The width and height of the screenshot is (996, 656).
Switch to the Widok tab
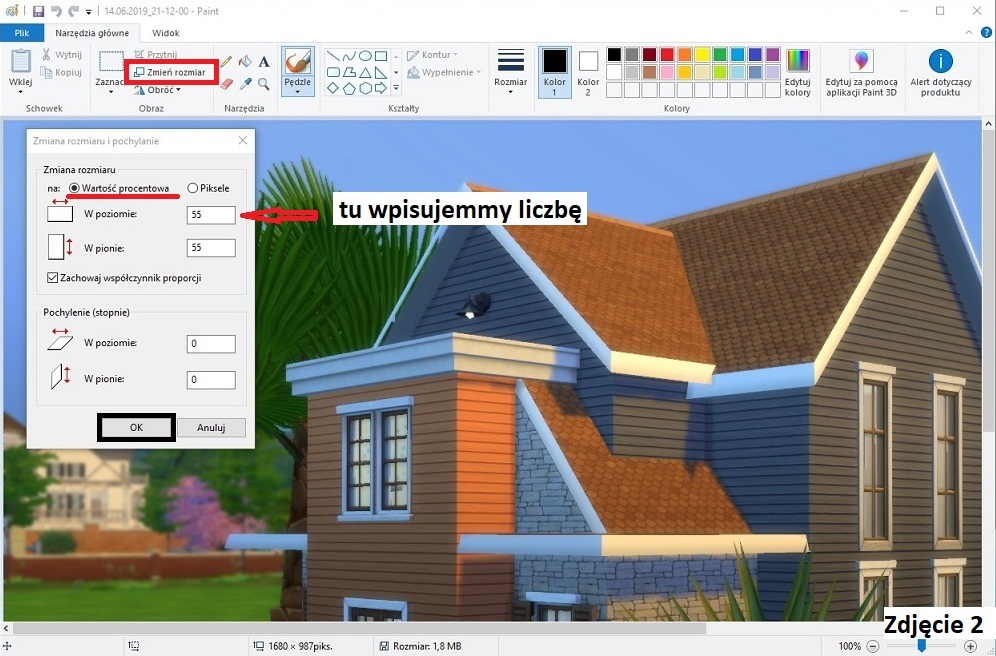click(166, 33)
